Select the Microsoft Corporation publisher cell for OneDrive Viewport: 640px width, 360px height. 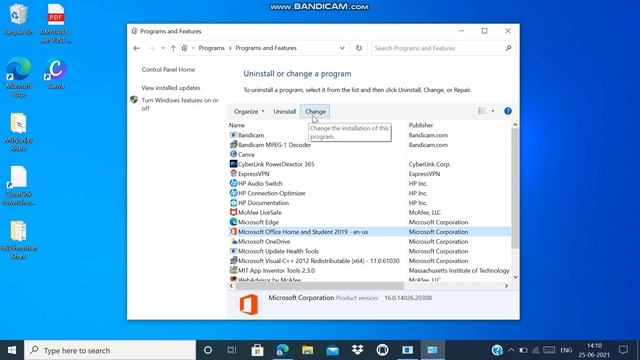438,242
